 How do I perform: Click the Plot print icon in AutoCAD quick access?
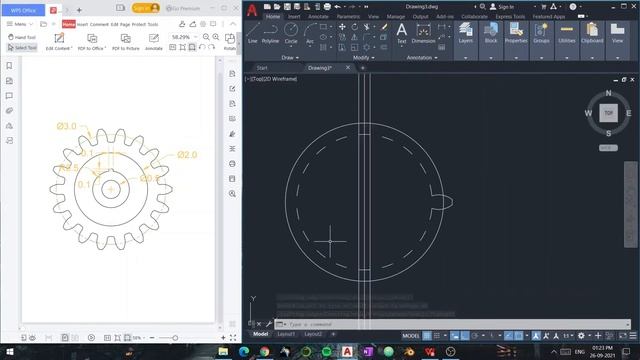click(327, 7)
